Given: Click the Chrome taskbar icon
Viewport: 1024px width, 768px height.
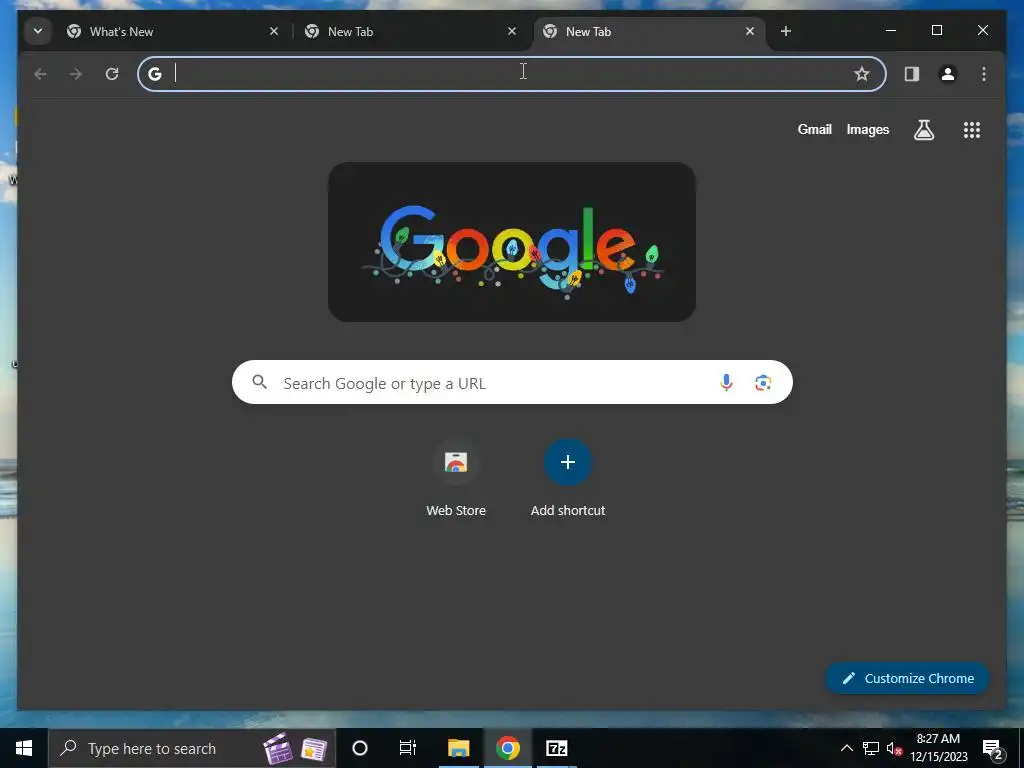Looking at the screenshot, I should click(507, 748).
